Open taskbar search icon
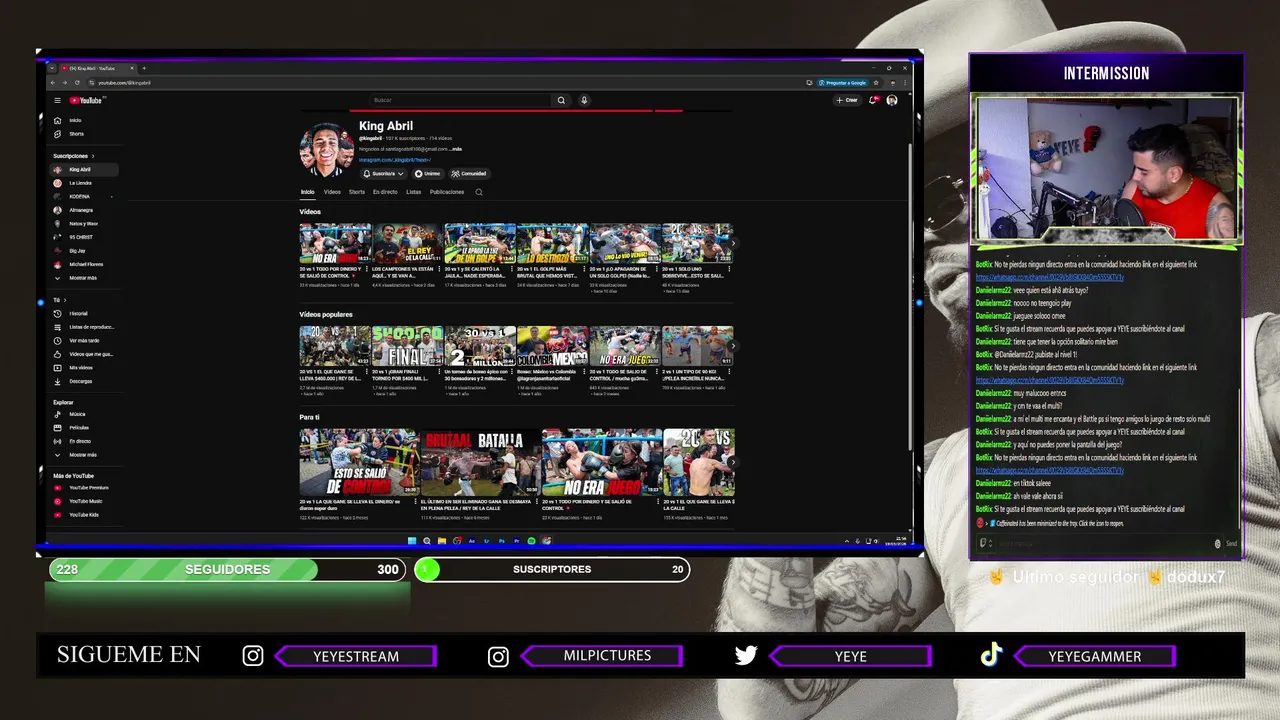The image size is (1280, 720). pyautogui.click(x=426, y=541)
